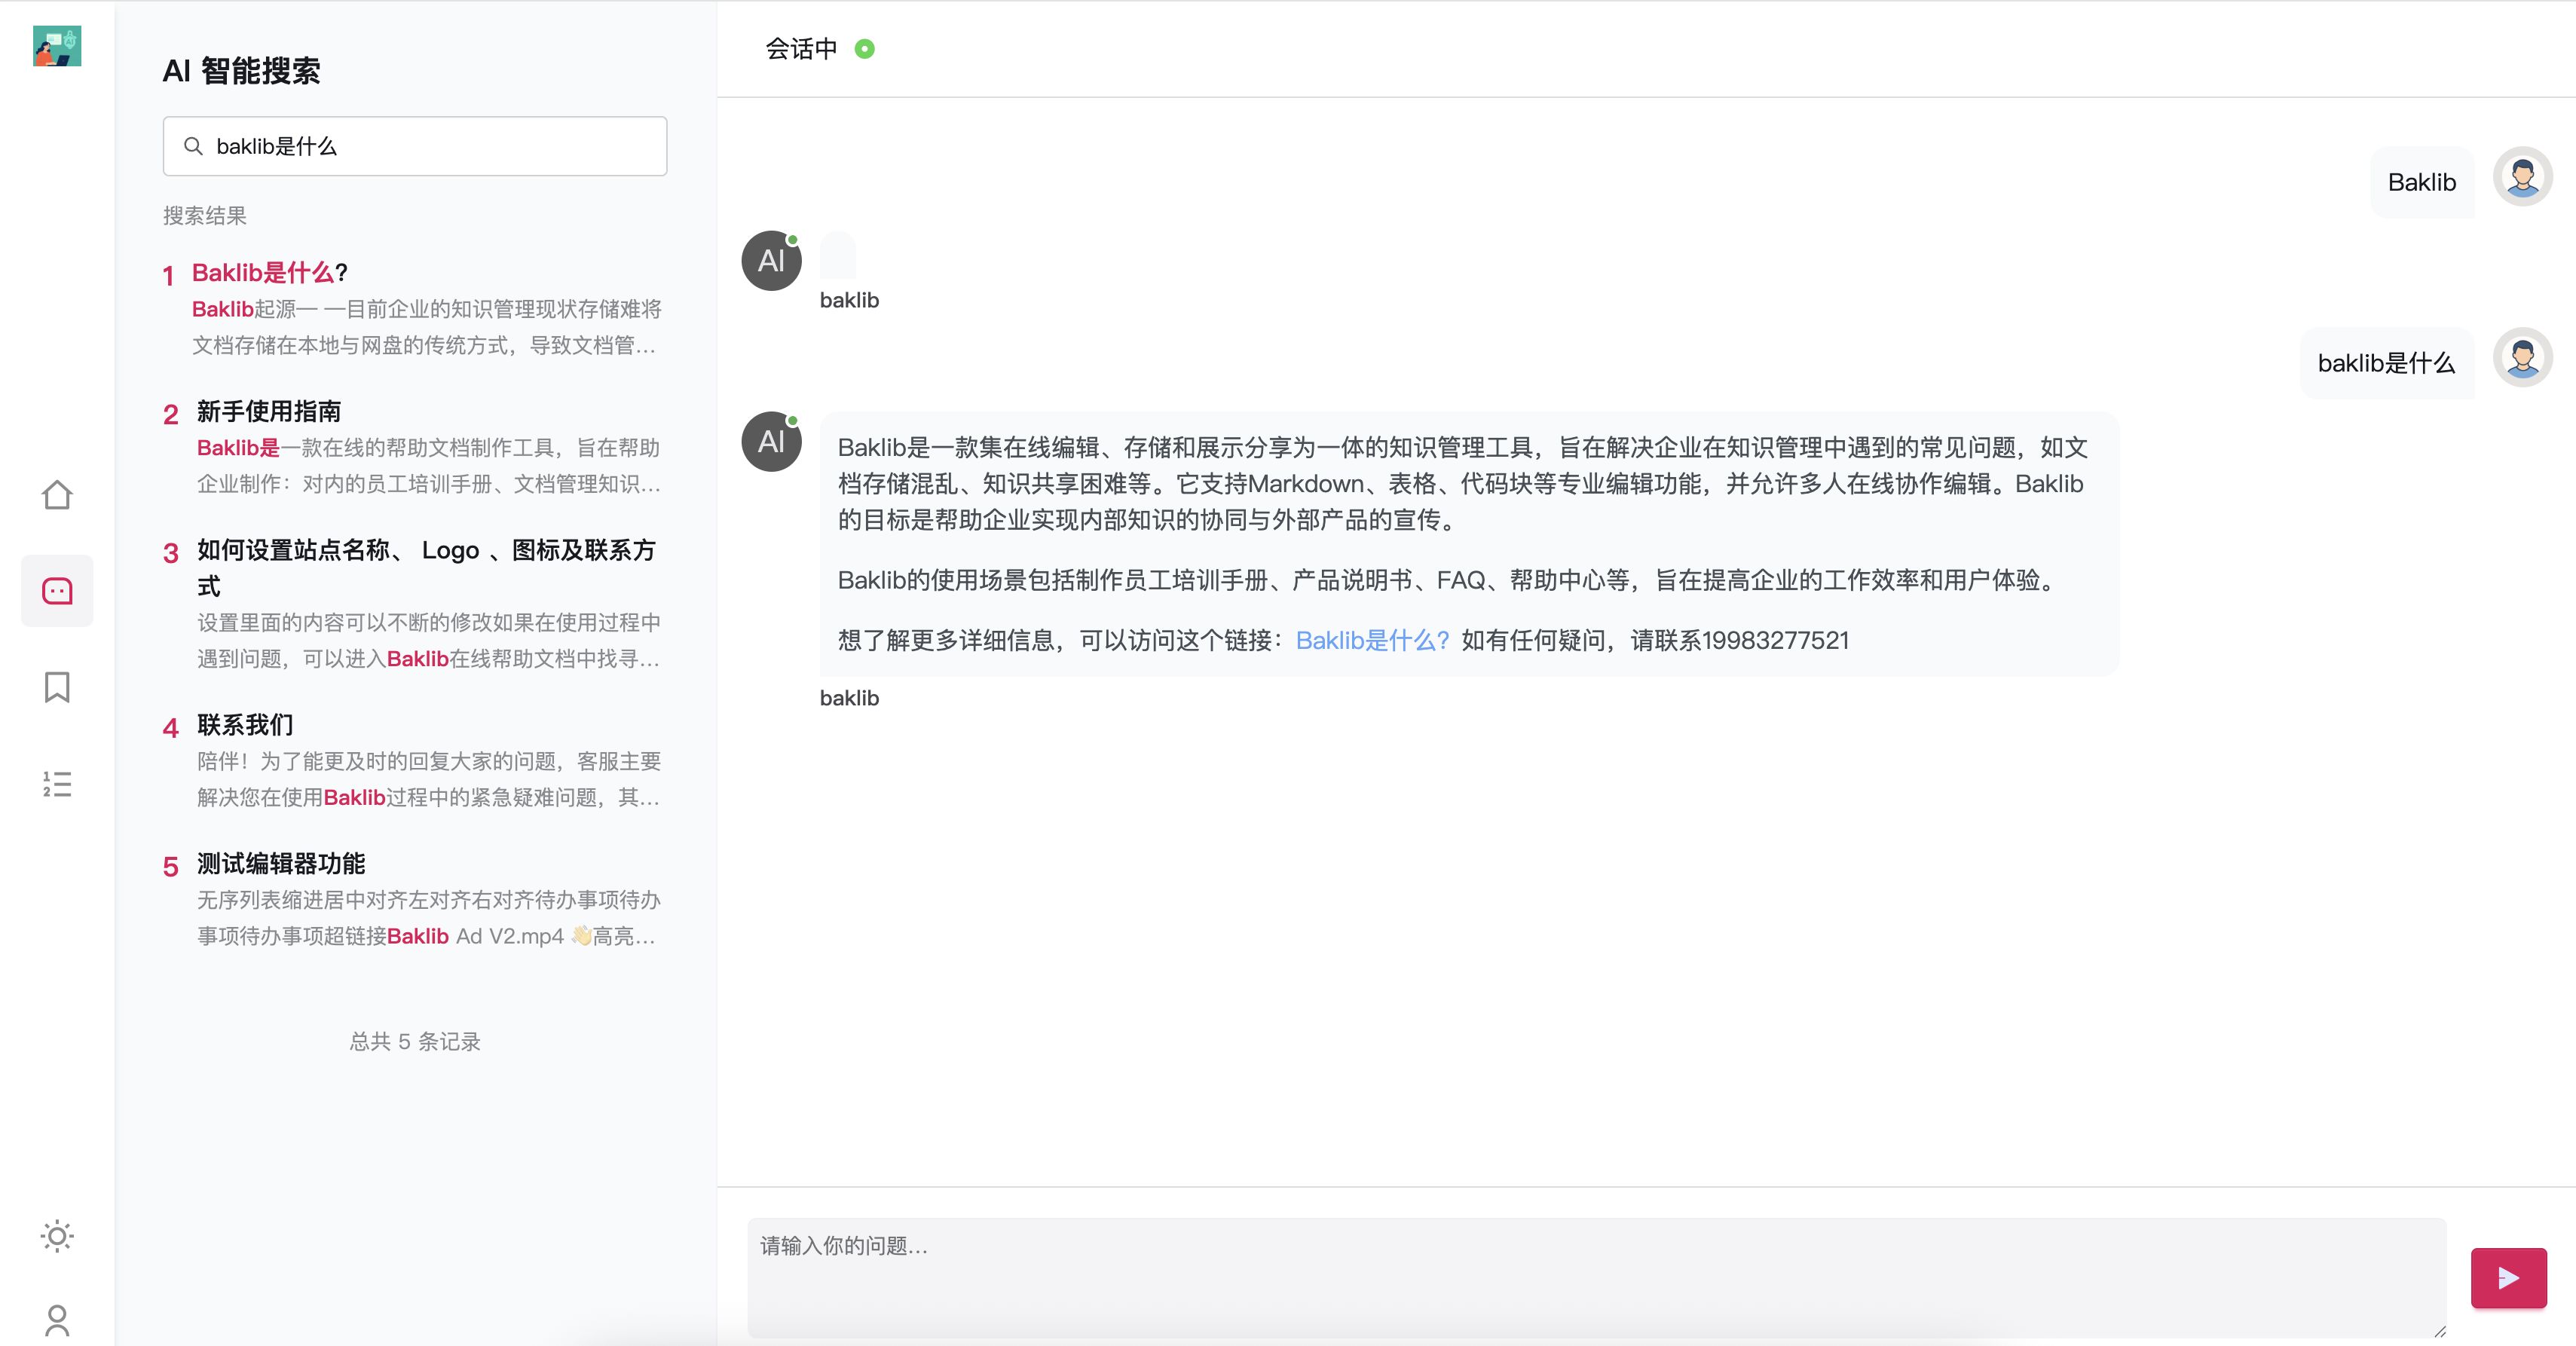The width and height of the screenshot is (2576, 1346).
Task: Open search result "联系我们"
Action: click(x=245, y=725)
